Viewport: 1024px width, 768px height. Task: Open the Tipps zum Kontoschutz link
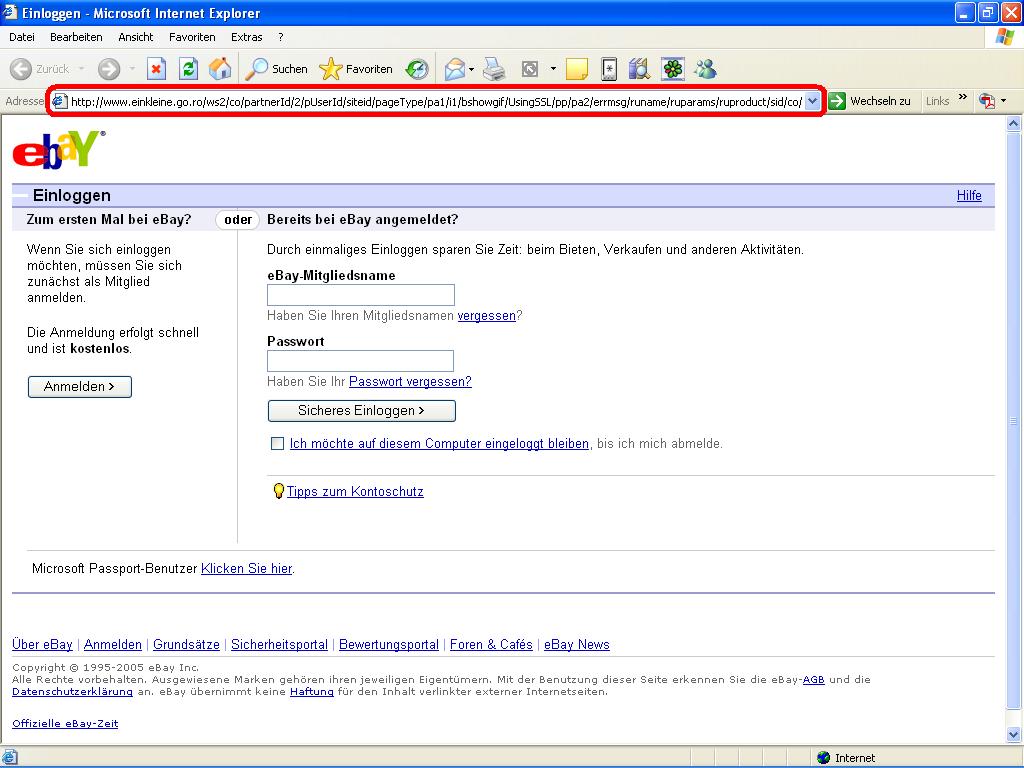click(355, 491)
